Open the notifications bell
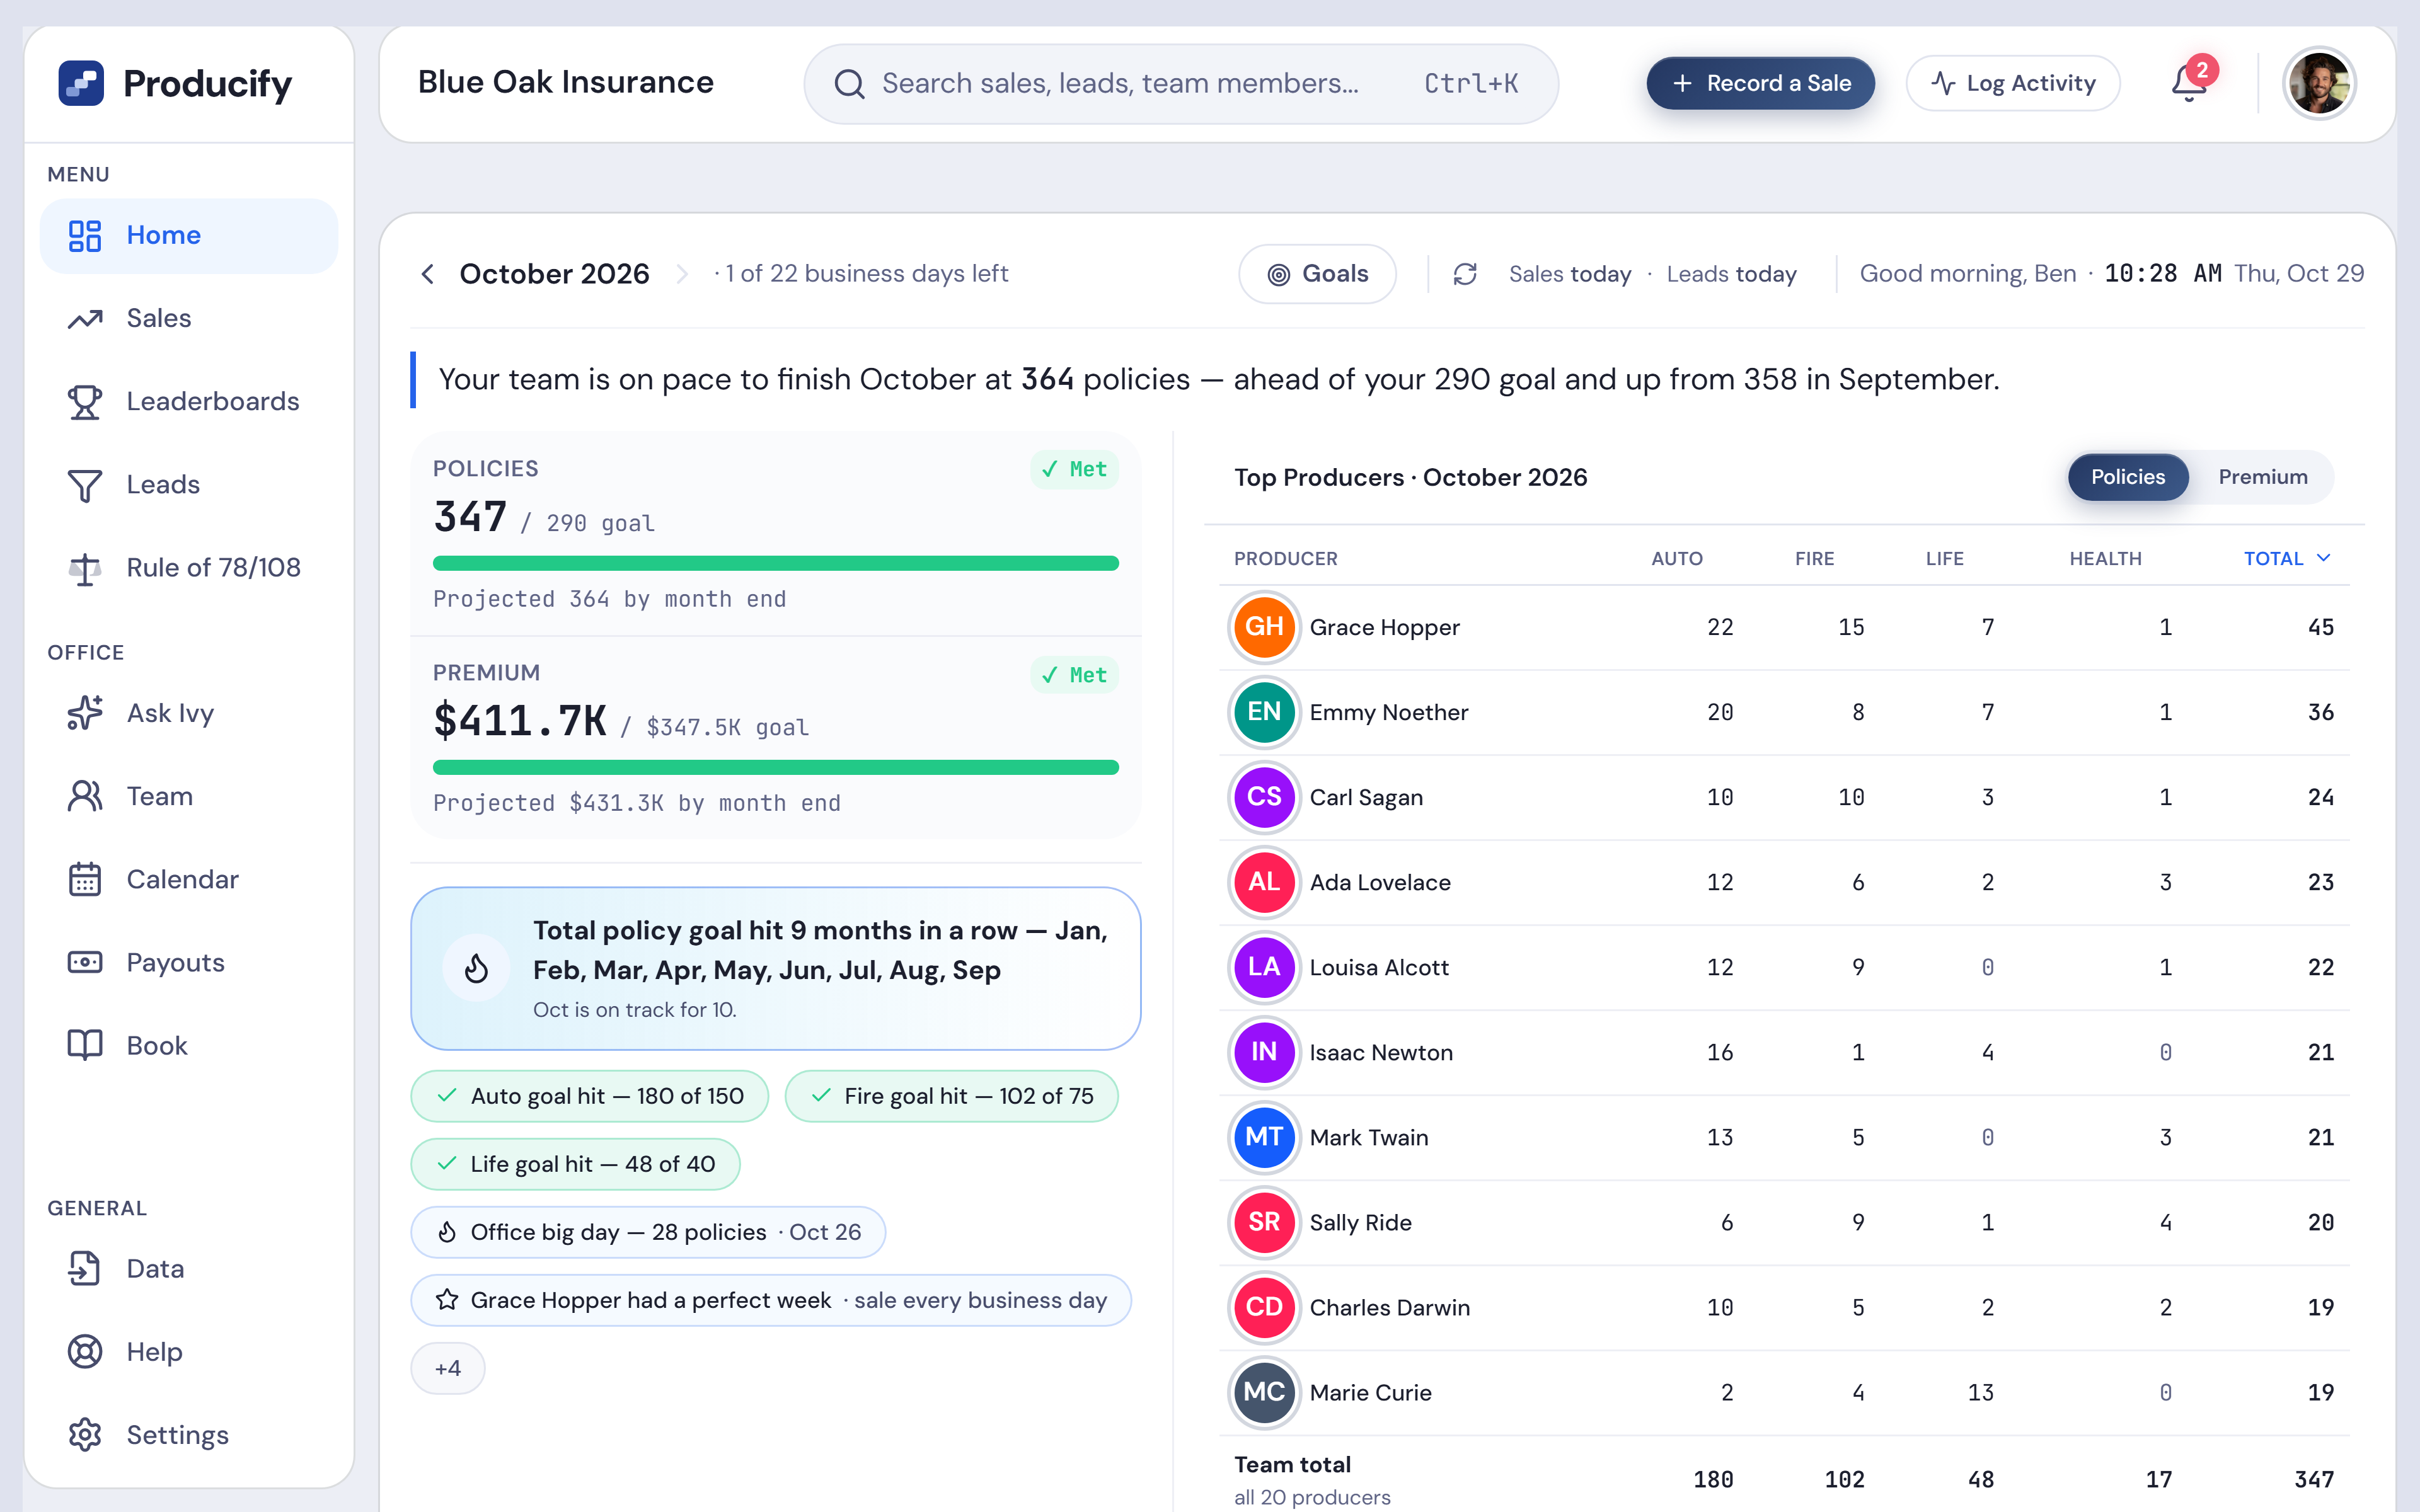The height and width of the screenshot is (1512, 2420). click(2189, 83)
